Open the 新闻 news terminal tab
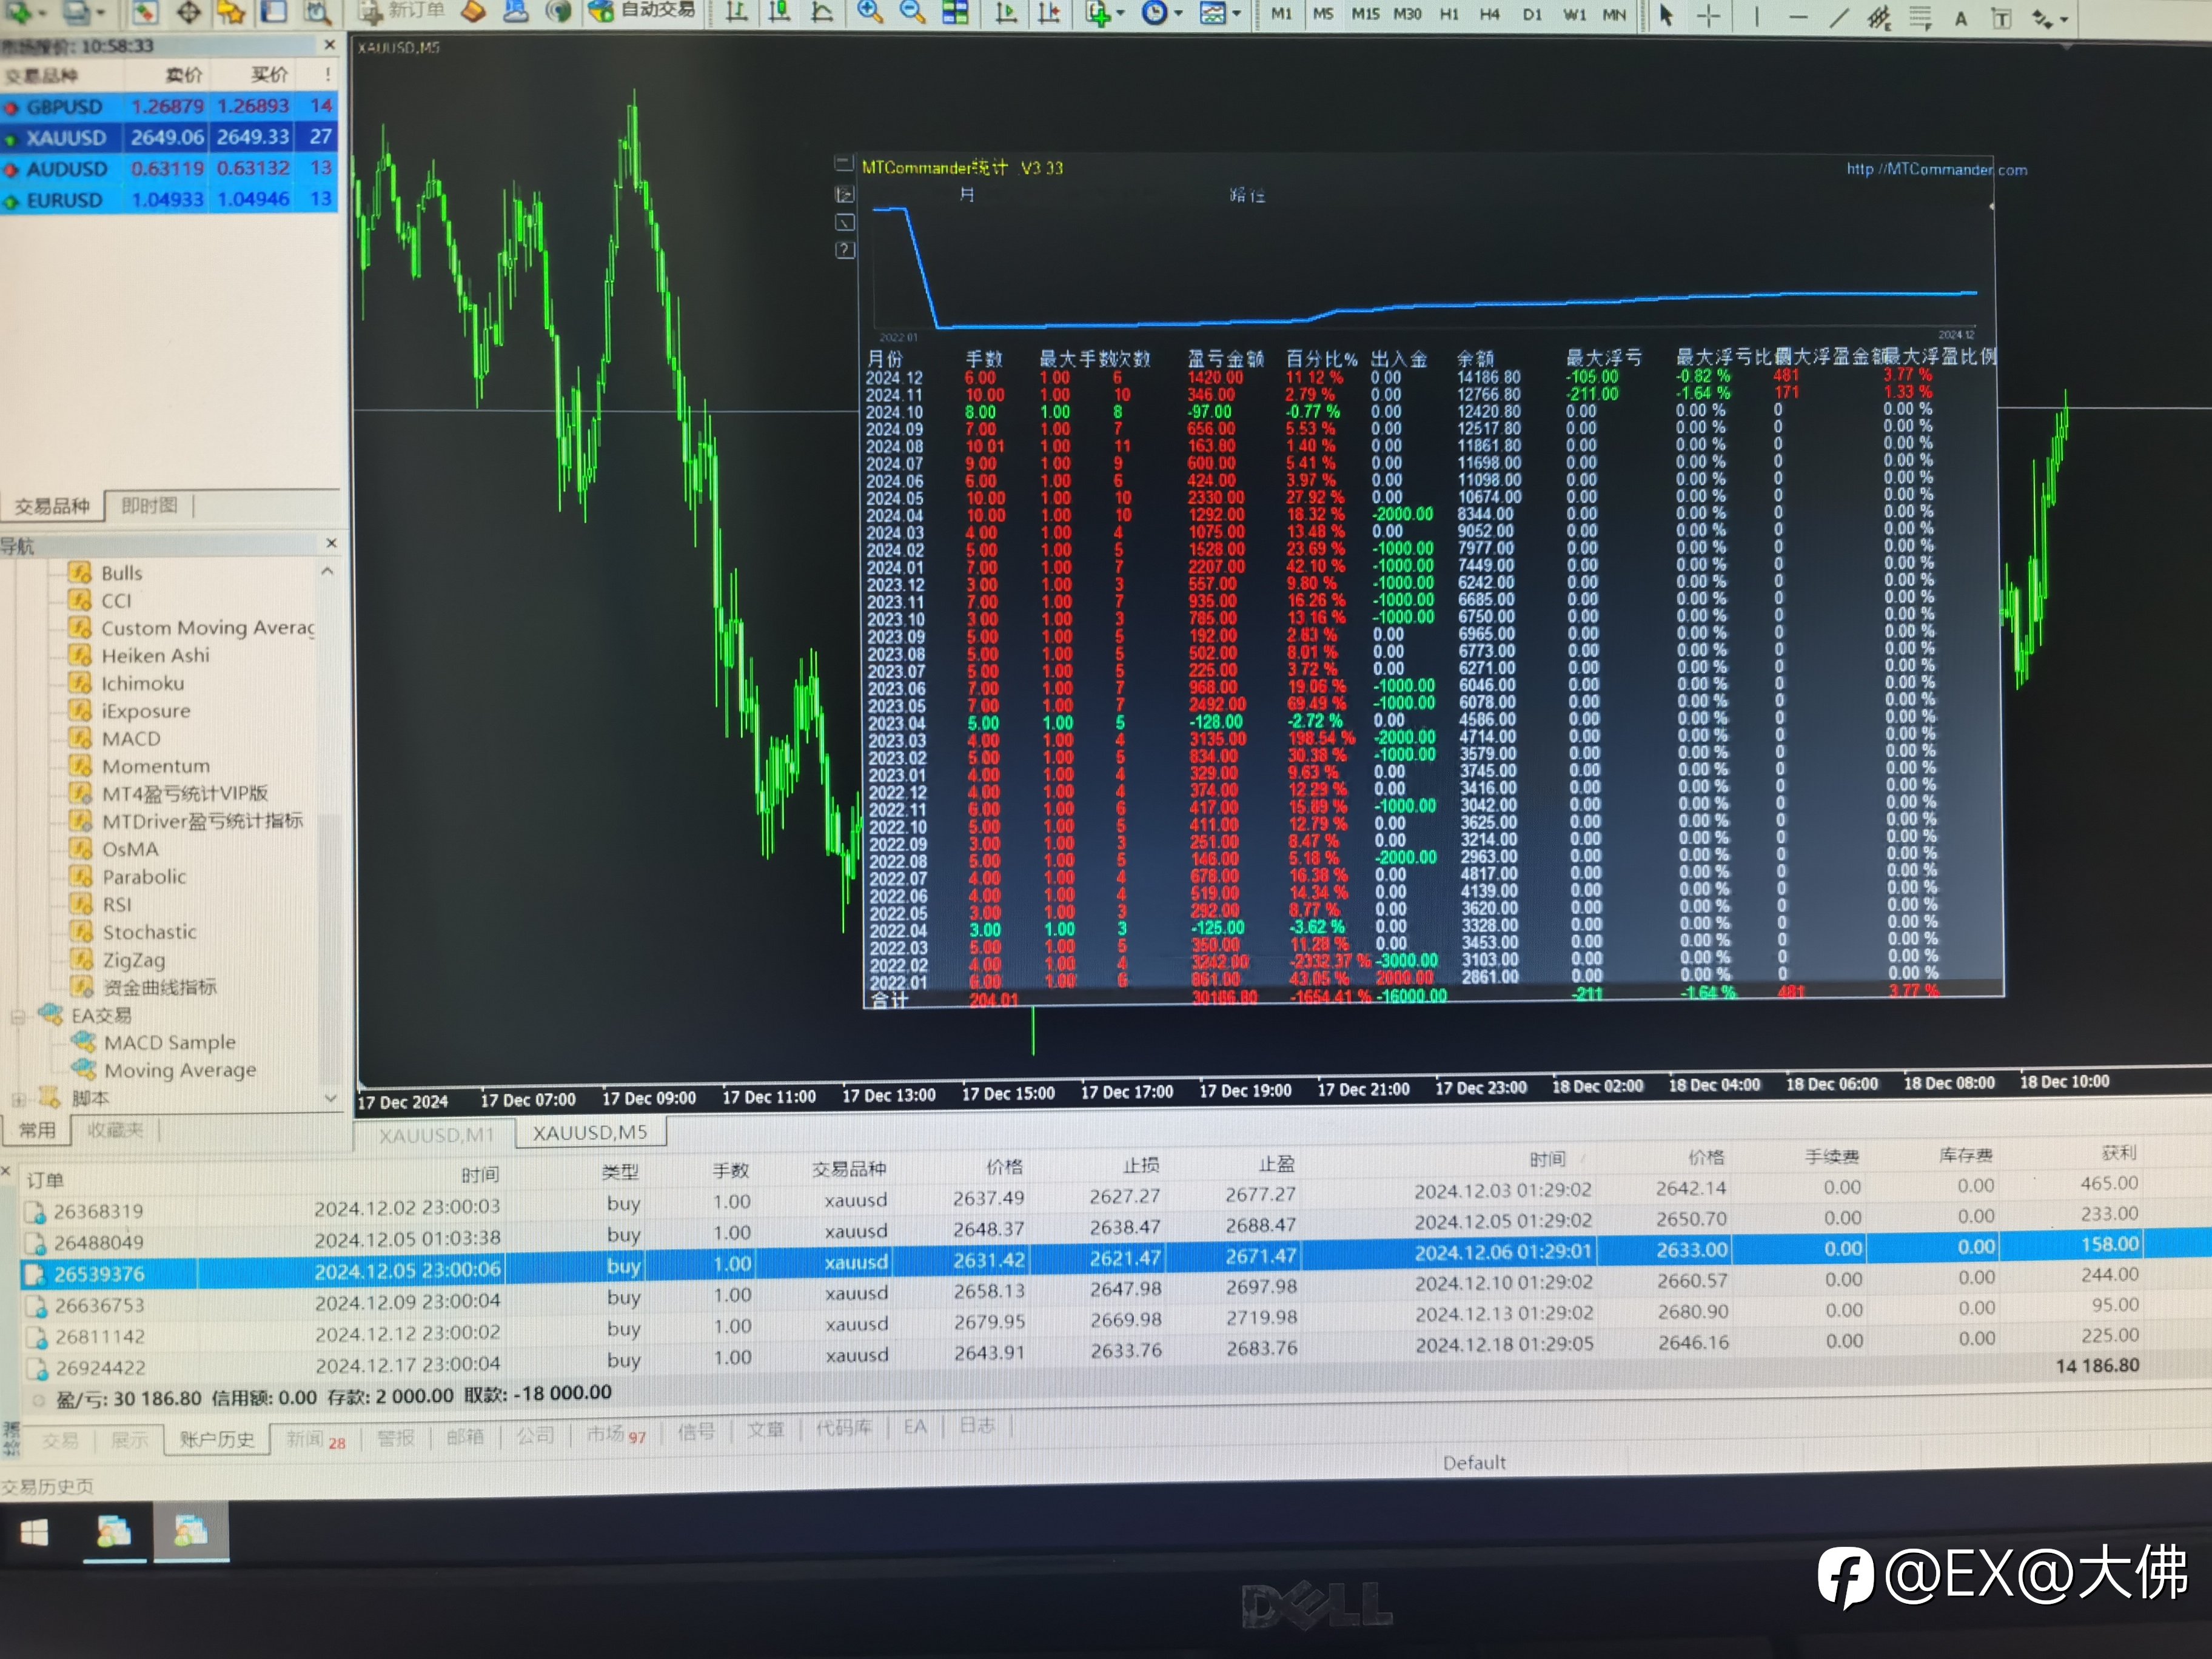Image resolution: width=2212 pixels, height=1659 pixels. point(316,1440)
